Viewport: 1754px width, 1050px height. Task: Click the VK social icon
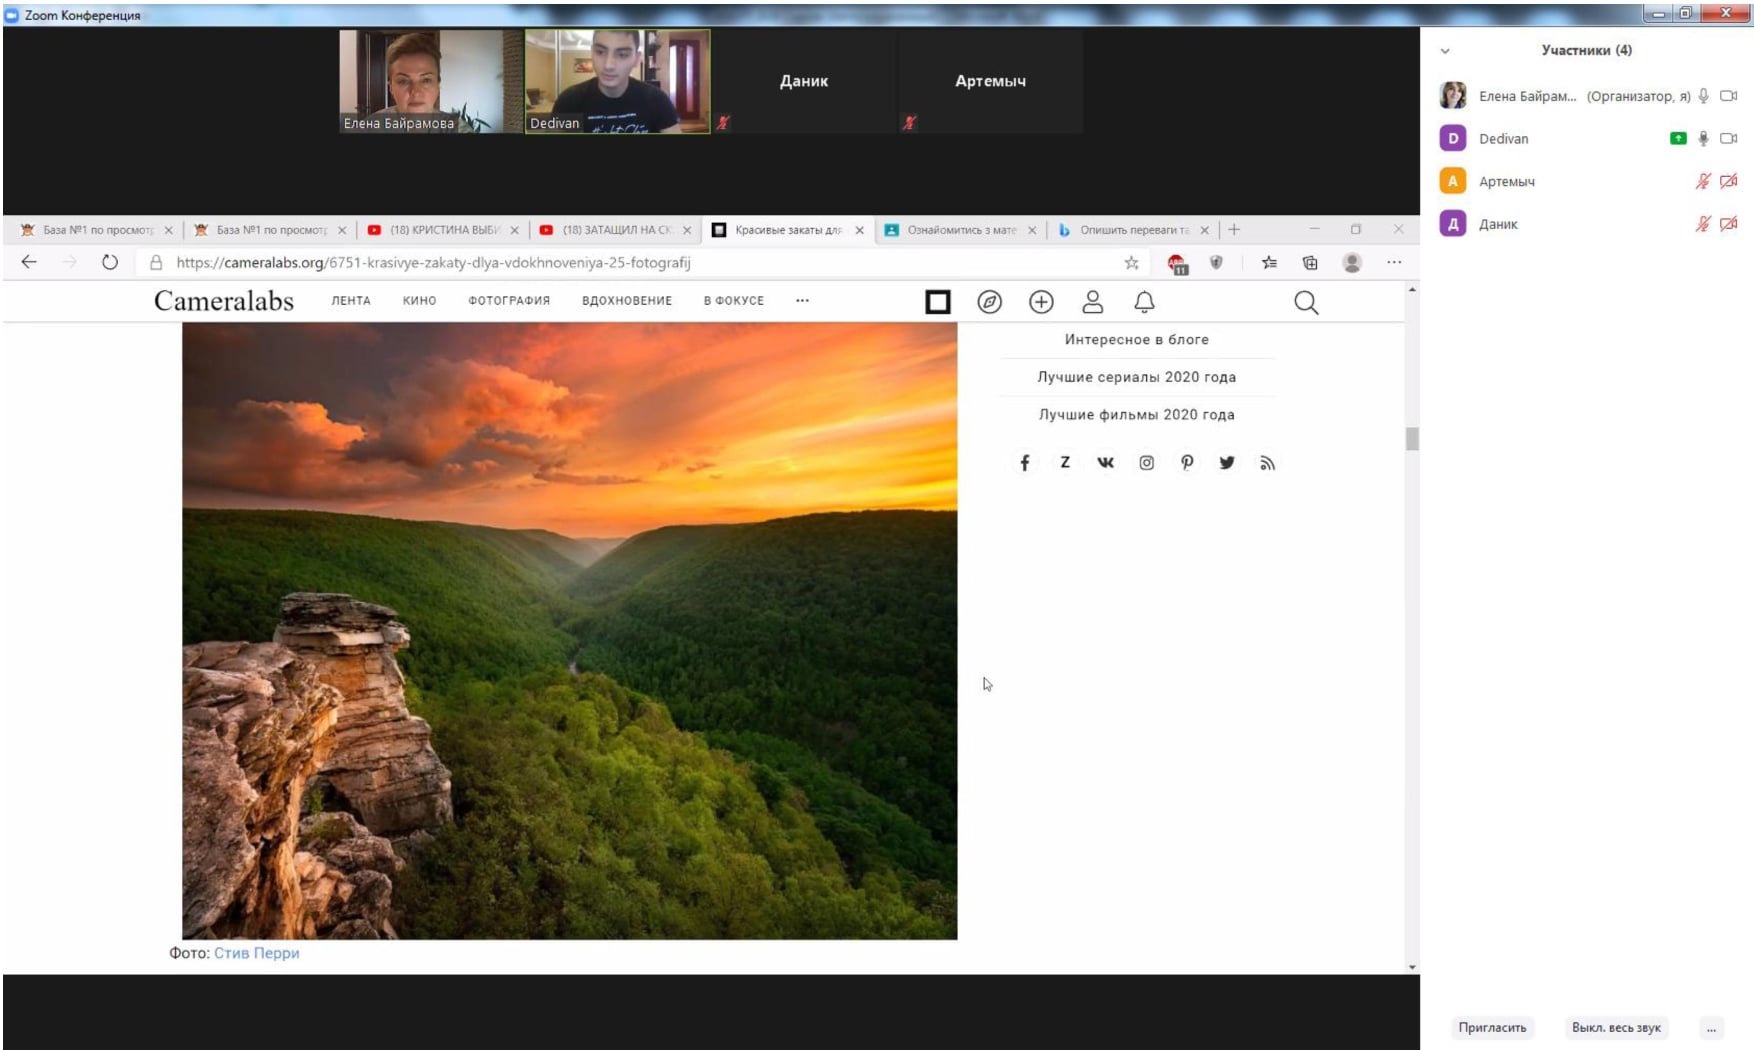1105,463
